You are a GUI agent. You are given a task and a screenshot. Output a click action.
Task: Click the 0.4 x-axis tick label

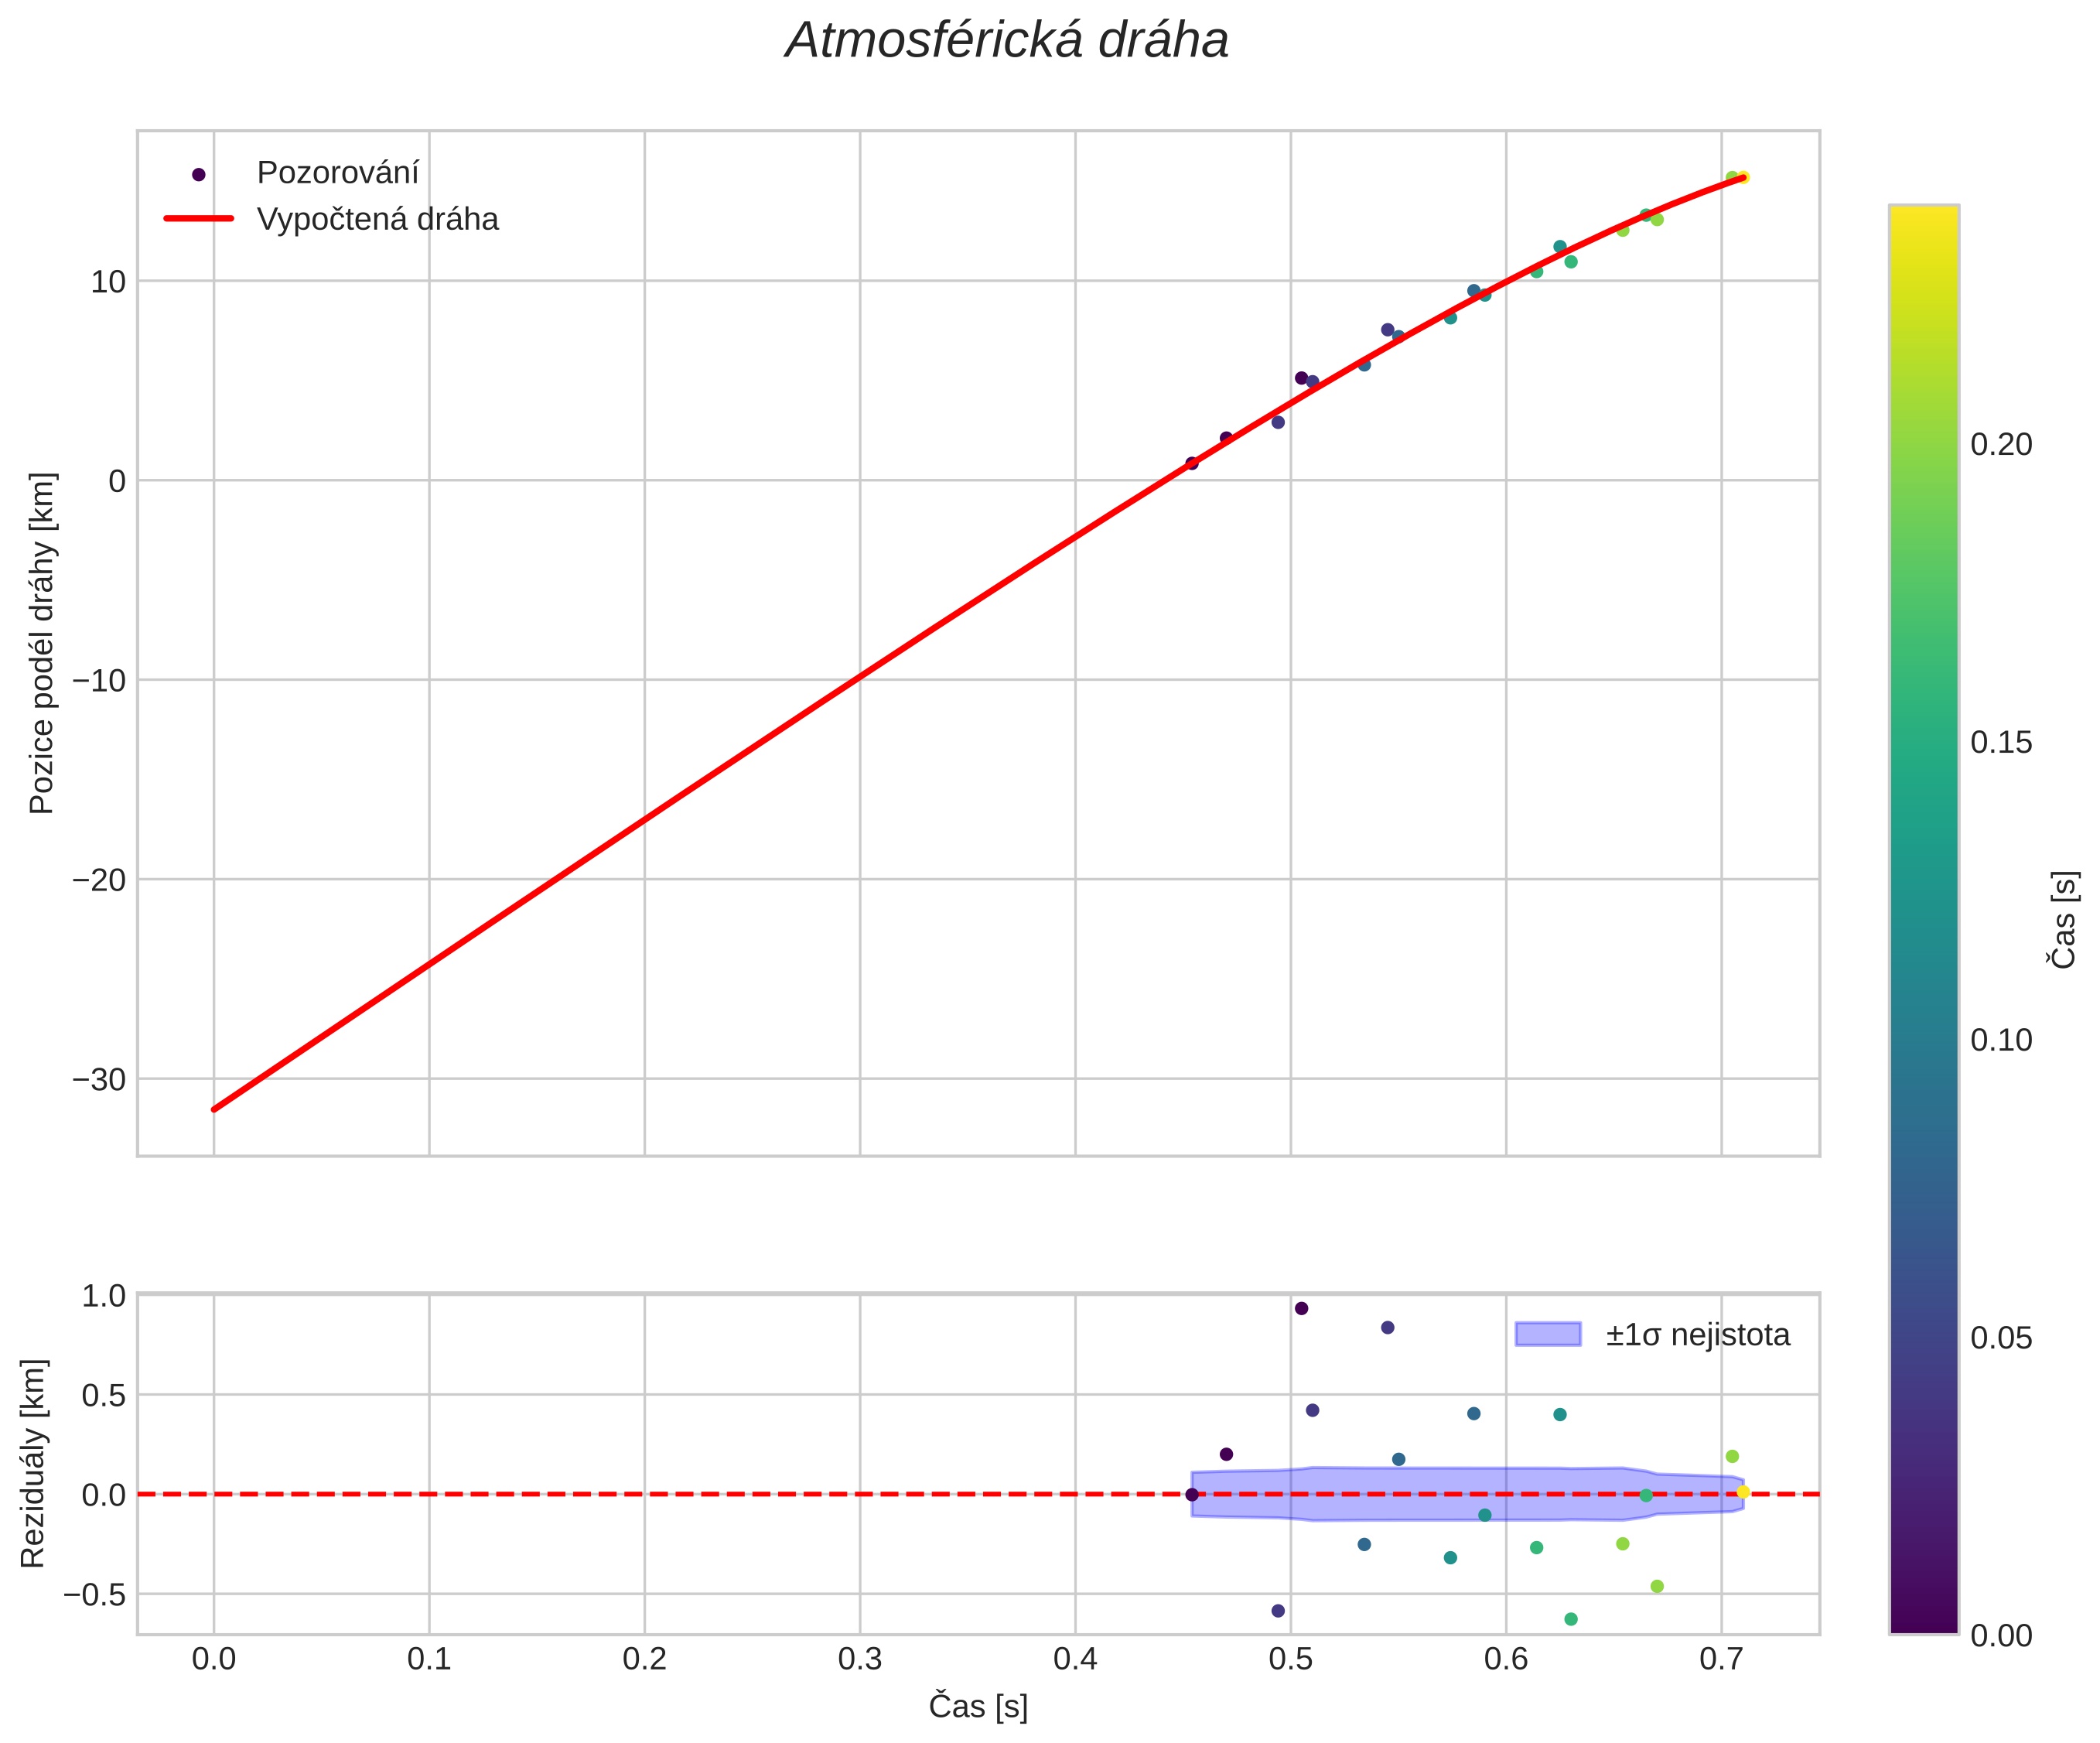pyautogui.click(x=1075, y=1660)
